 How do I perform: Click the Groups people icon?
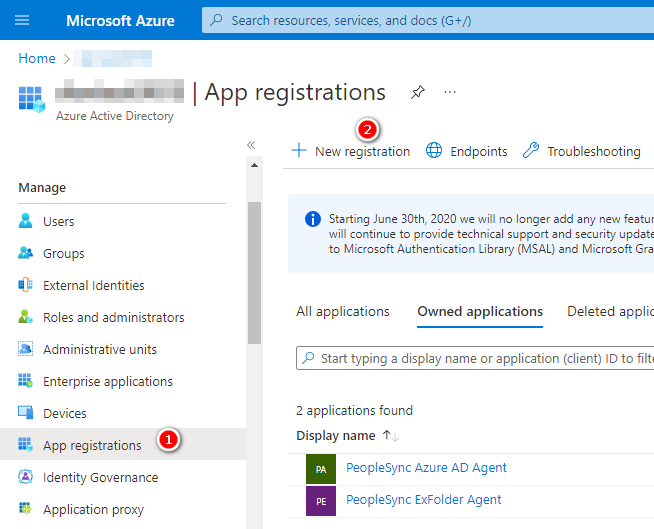point(25,252)
